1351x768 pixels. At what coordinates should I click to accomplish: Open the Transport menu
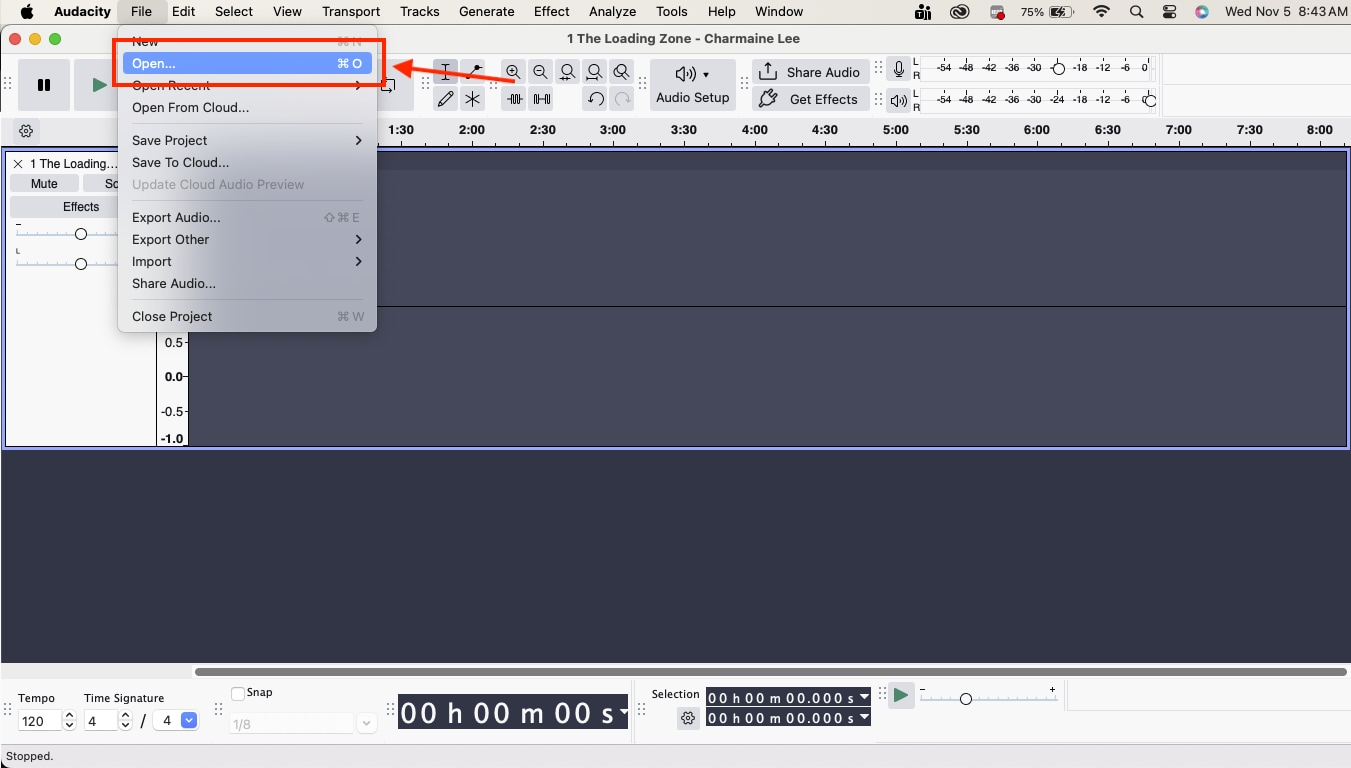(350, 11)
